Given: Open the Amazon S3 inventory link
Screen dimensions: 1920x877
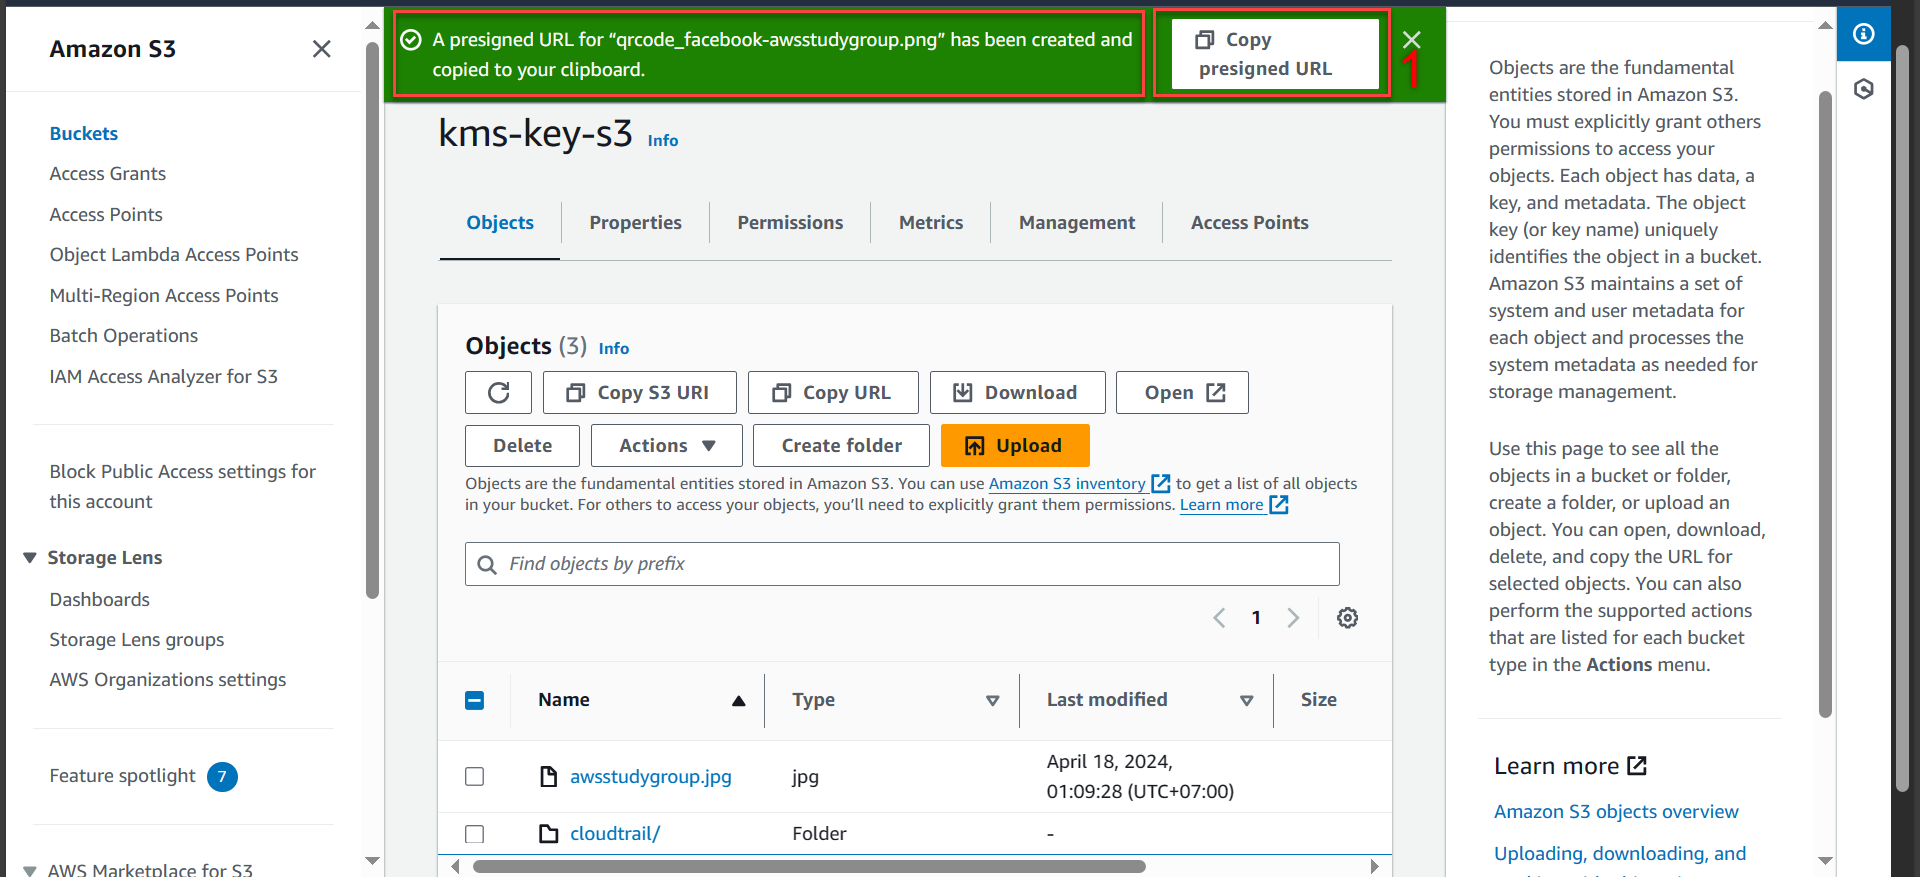Looking at the screenshot, I should point(1079,484).
